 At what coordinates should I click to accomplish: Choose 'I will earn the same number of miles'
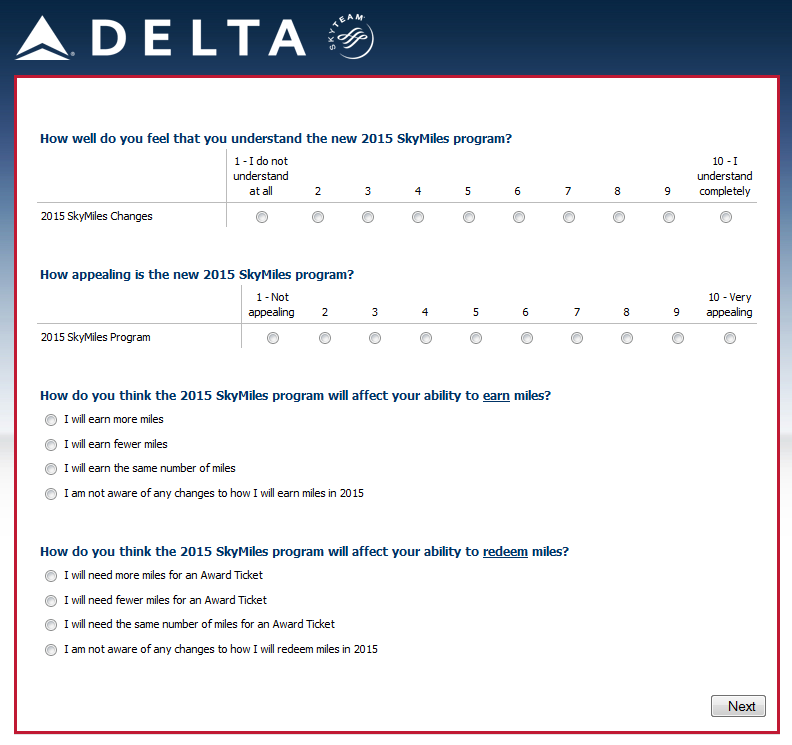pos(51,469)
